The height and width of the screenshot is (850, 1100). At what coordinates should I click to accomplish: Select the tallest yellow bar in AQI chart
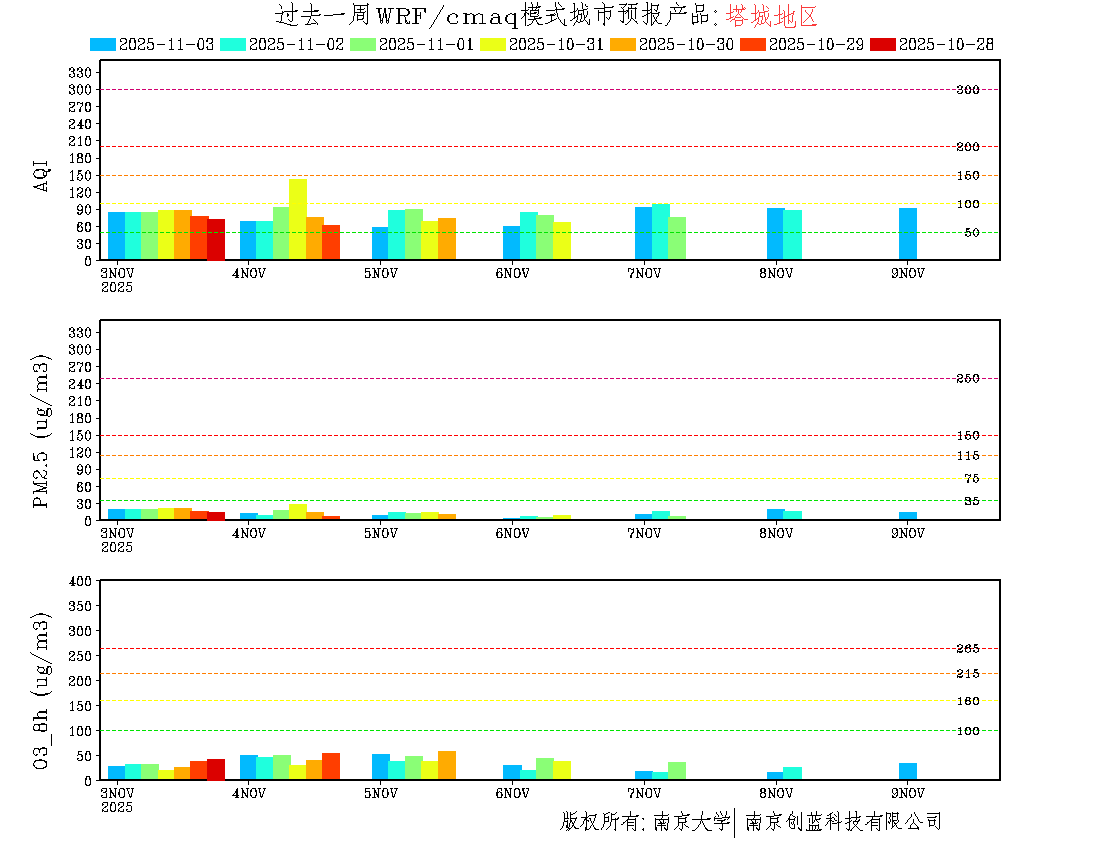(x=298, y=220)
